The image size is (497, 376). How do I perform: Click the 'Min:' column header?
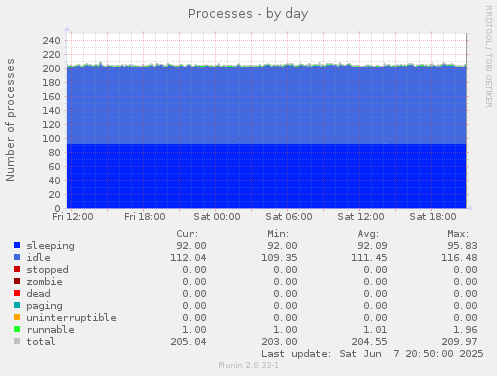278,234
